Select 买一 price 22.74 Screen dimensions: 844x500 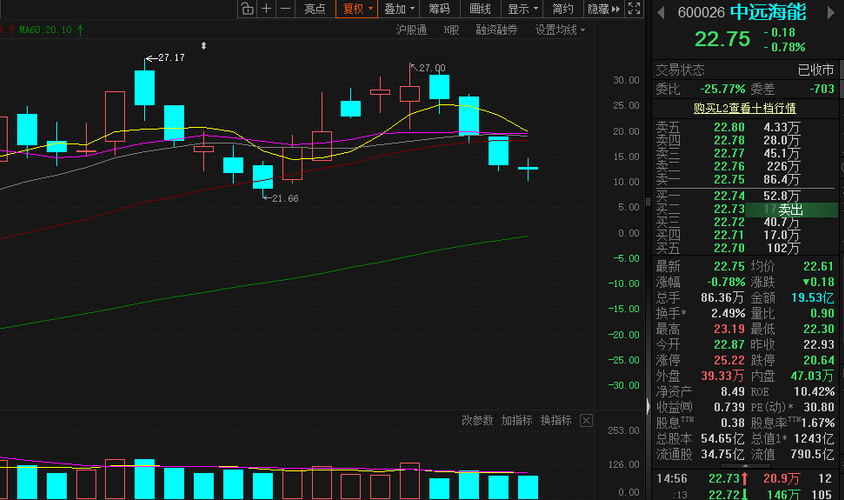(729, 196)
